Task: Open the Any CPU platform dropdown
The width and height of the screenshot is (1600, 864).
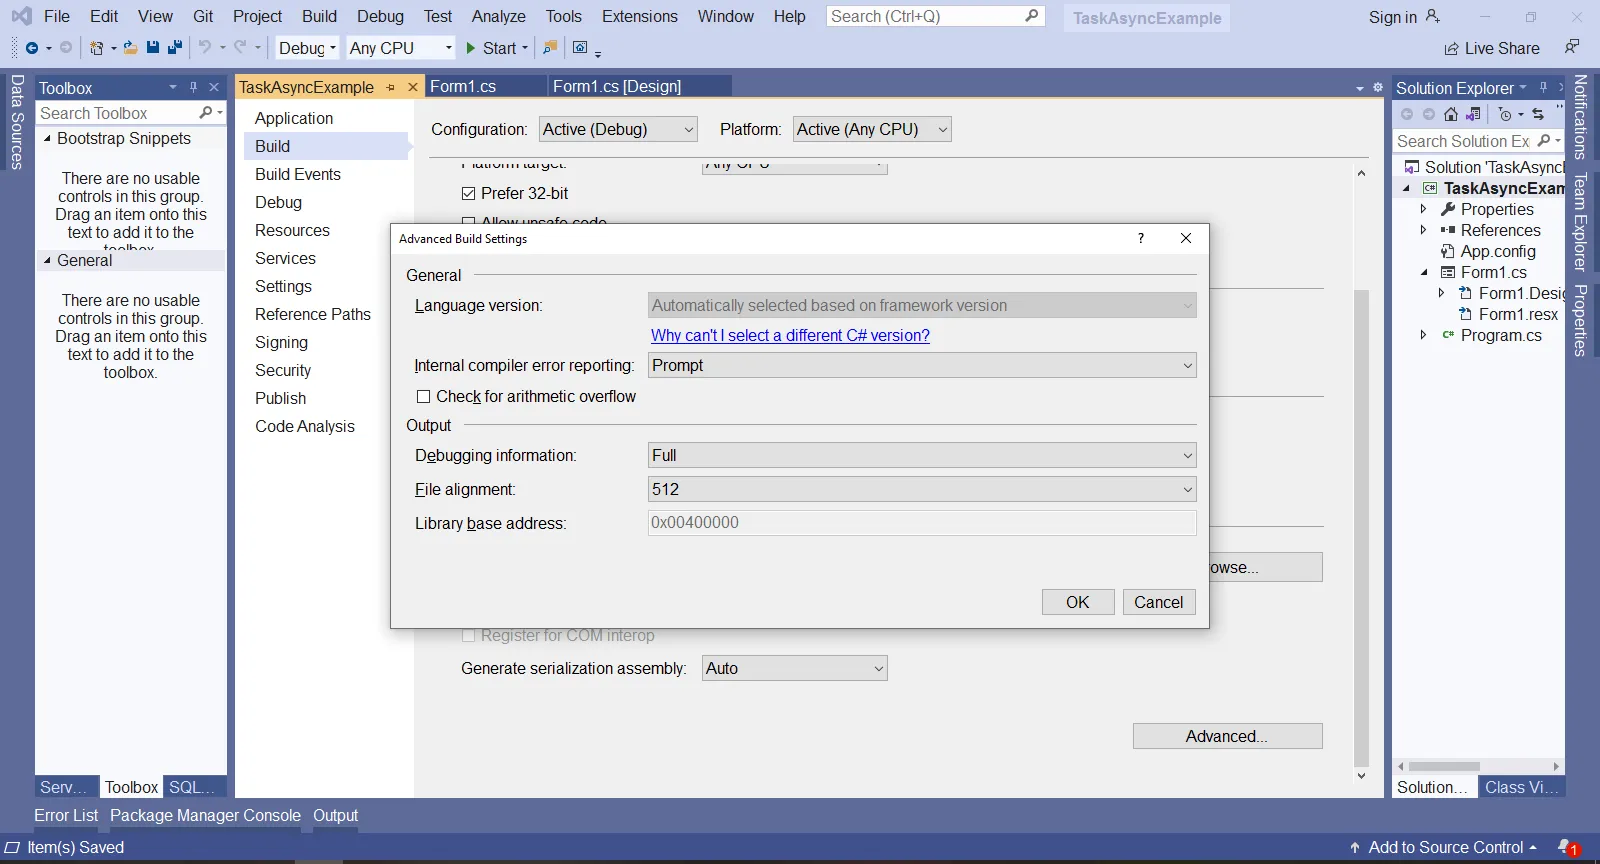Action: (400, 48)
